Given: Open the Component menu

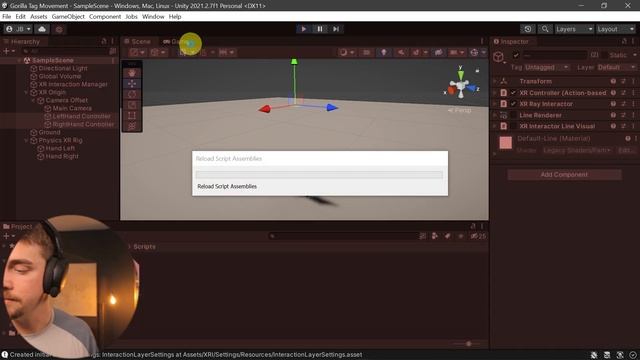Looking at the screenshot, I should tap(105, 17).
